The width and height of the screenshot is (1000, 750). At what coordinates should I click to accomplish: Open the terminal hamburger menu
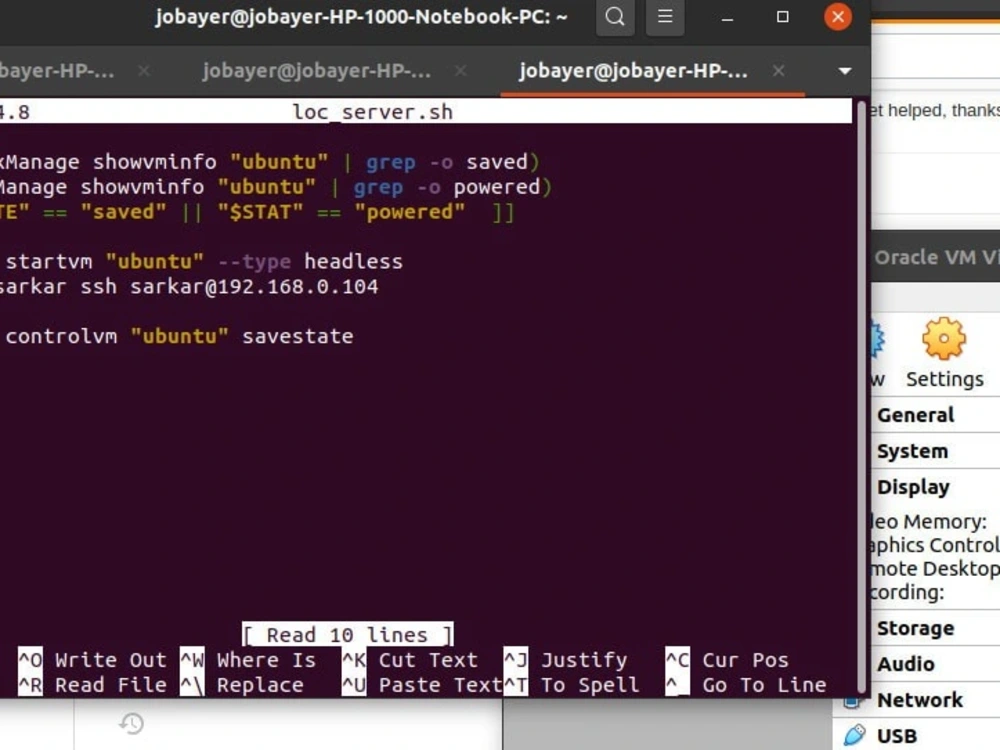[x=664, y=17]
